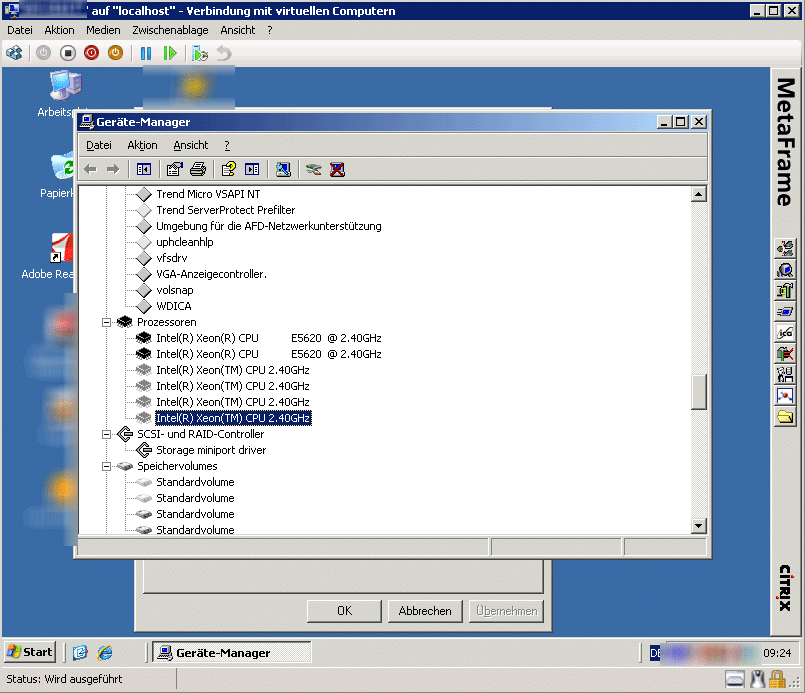Open the Zwischenablage menu
Viewport: 805px width, 693px height.
coord(170,30)
